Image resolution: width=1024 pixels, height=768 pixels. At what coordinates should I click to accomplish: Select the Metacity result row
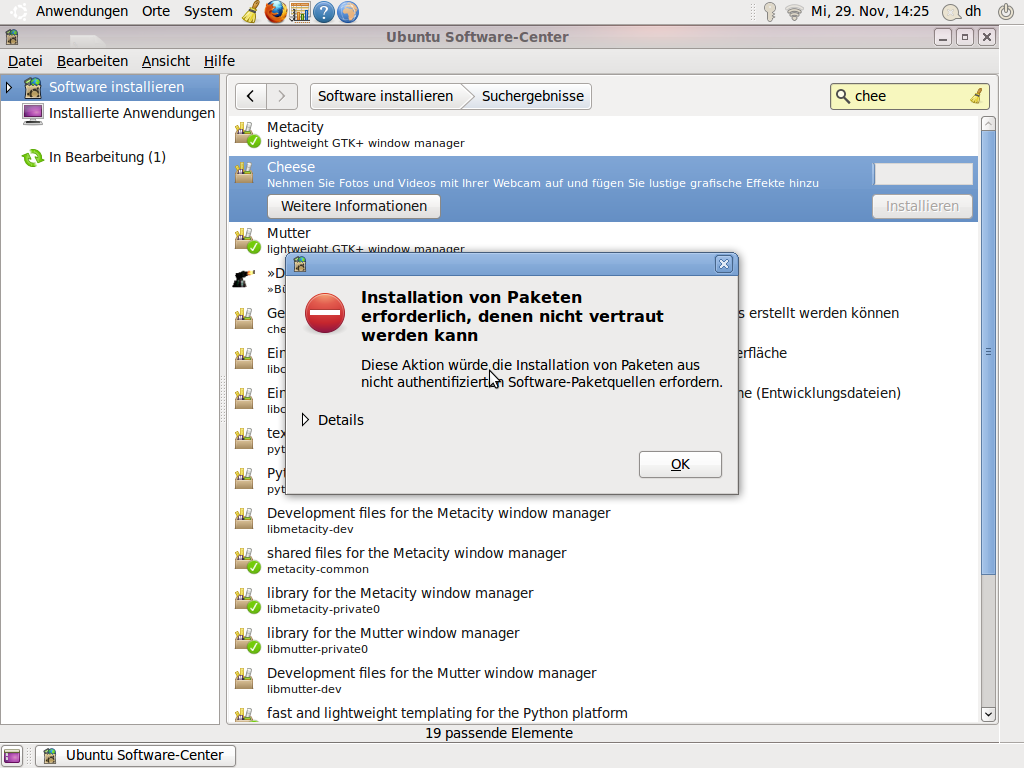click(603, 135)
